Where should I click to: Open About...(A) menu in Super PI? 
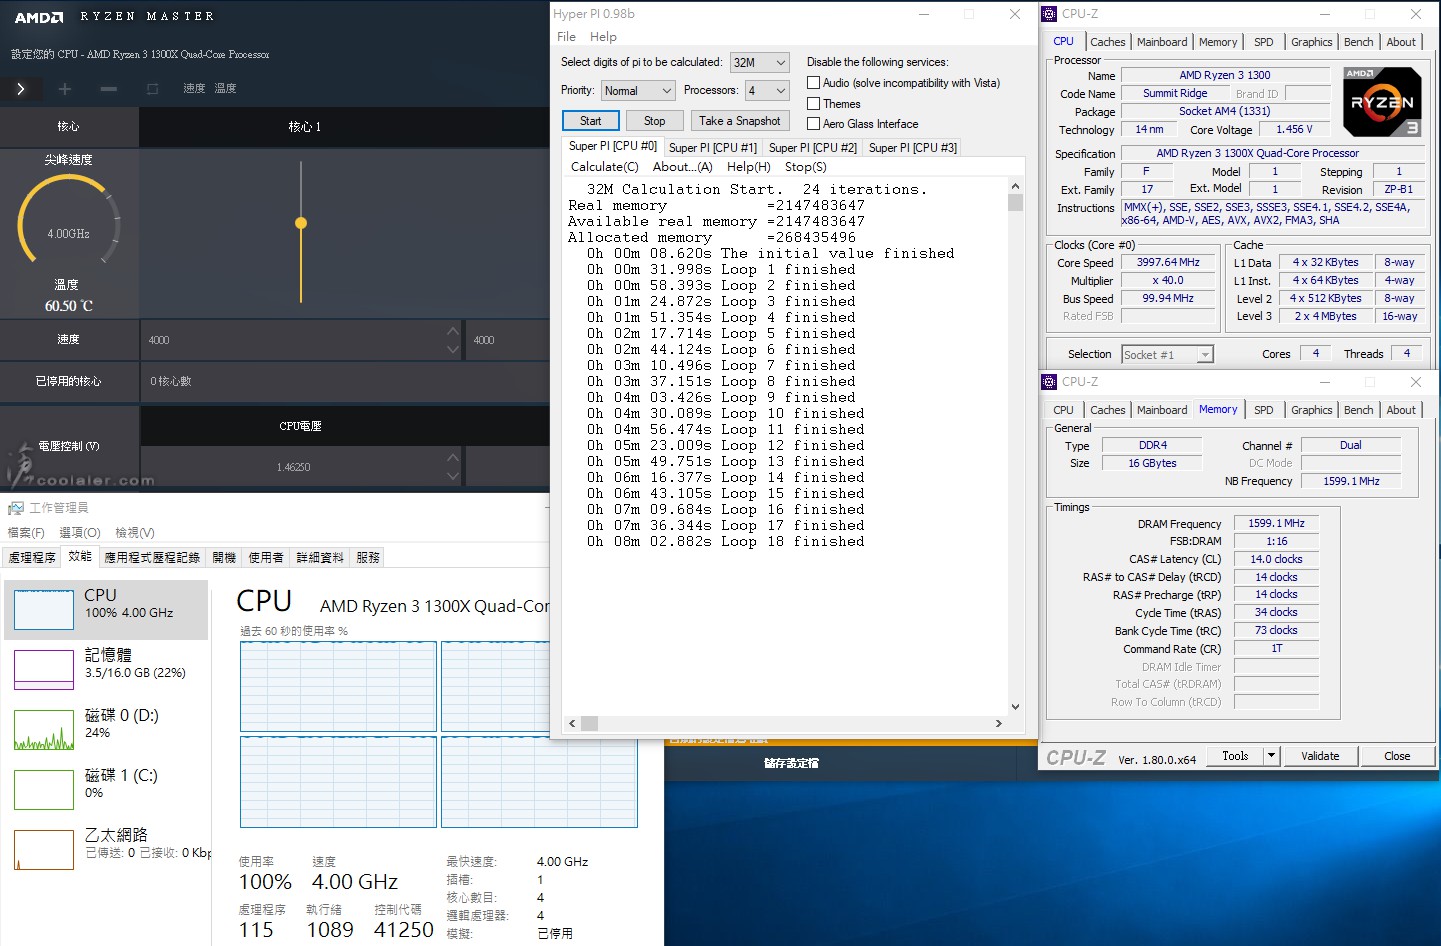pyautogui.click(x=682, y=167)
